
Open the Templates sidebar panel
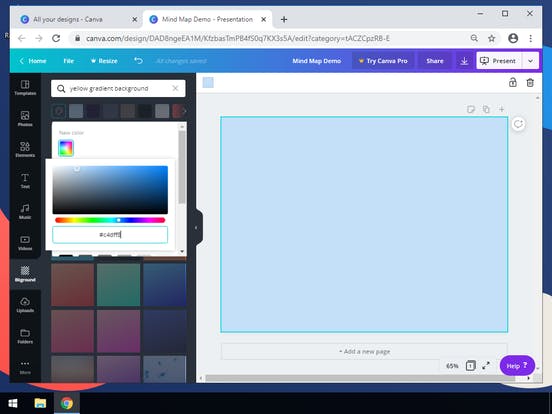25,87
